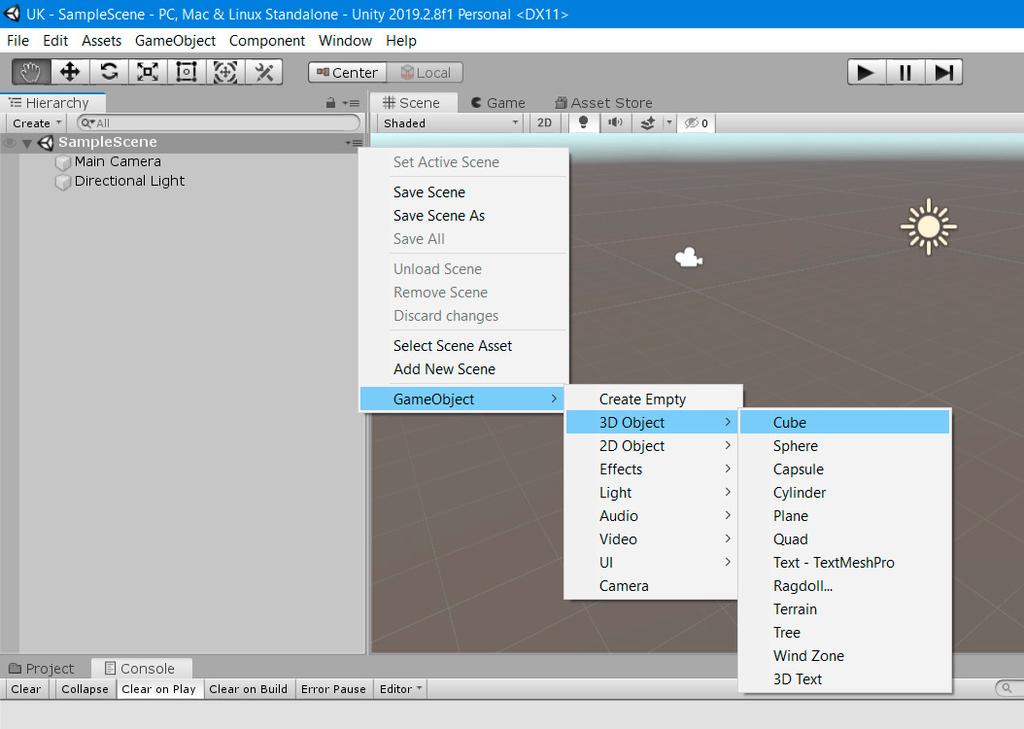The width and height of the screenshot is (1024, 729).
Task: Toggle scene lighting bulb icon
Action: [x=583, y=123]
